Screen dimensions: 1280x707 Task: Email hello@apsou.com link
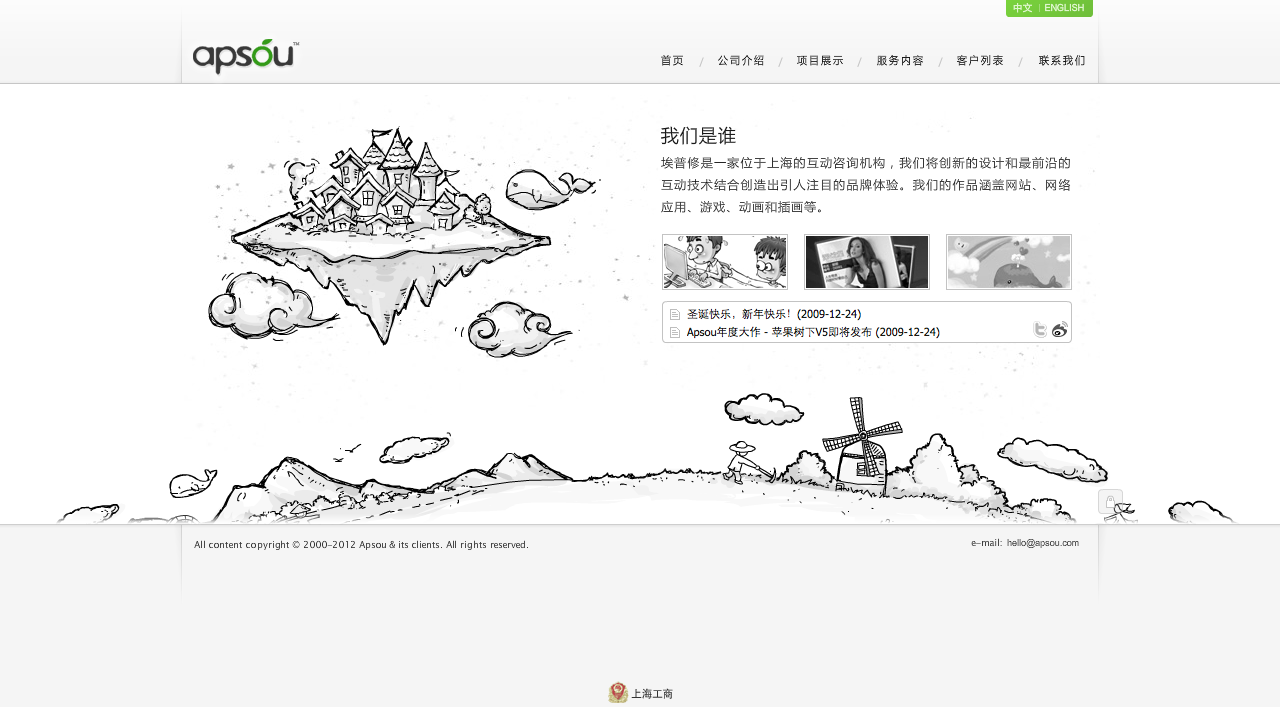pyautogui.click(x=1043, y=543)
